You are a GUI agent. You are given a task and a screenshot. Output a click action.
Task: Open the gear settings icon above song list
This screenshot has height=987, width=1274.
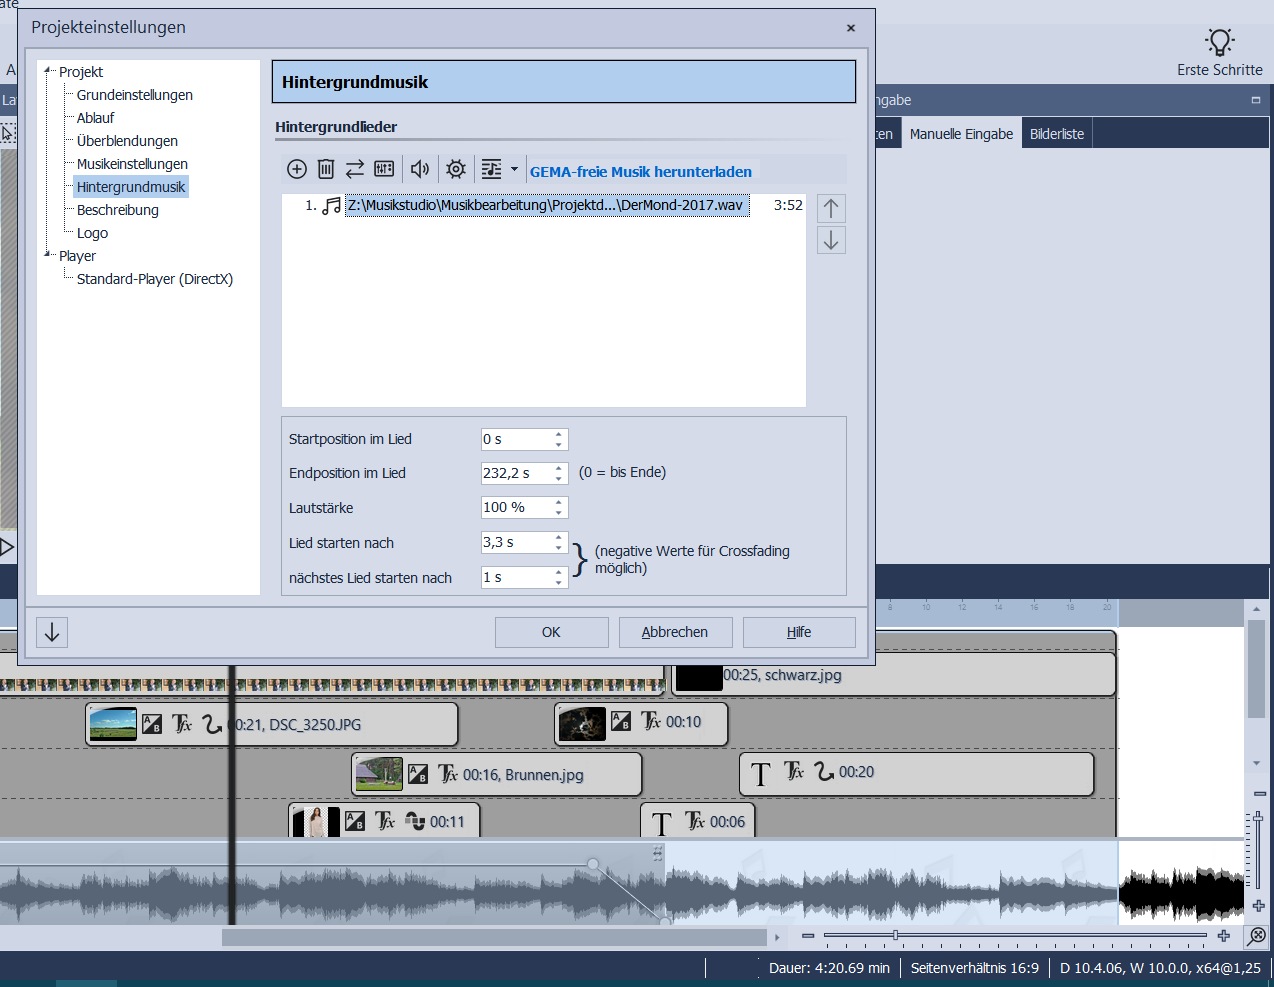click(456, 169)
